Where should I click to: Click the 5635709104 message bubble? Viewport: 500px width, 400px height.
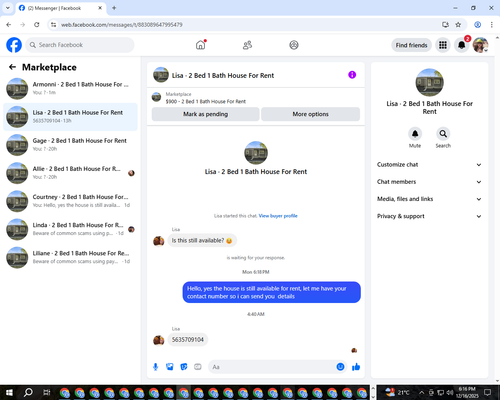point(188,340)
